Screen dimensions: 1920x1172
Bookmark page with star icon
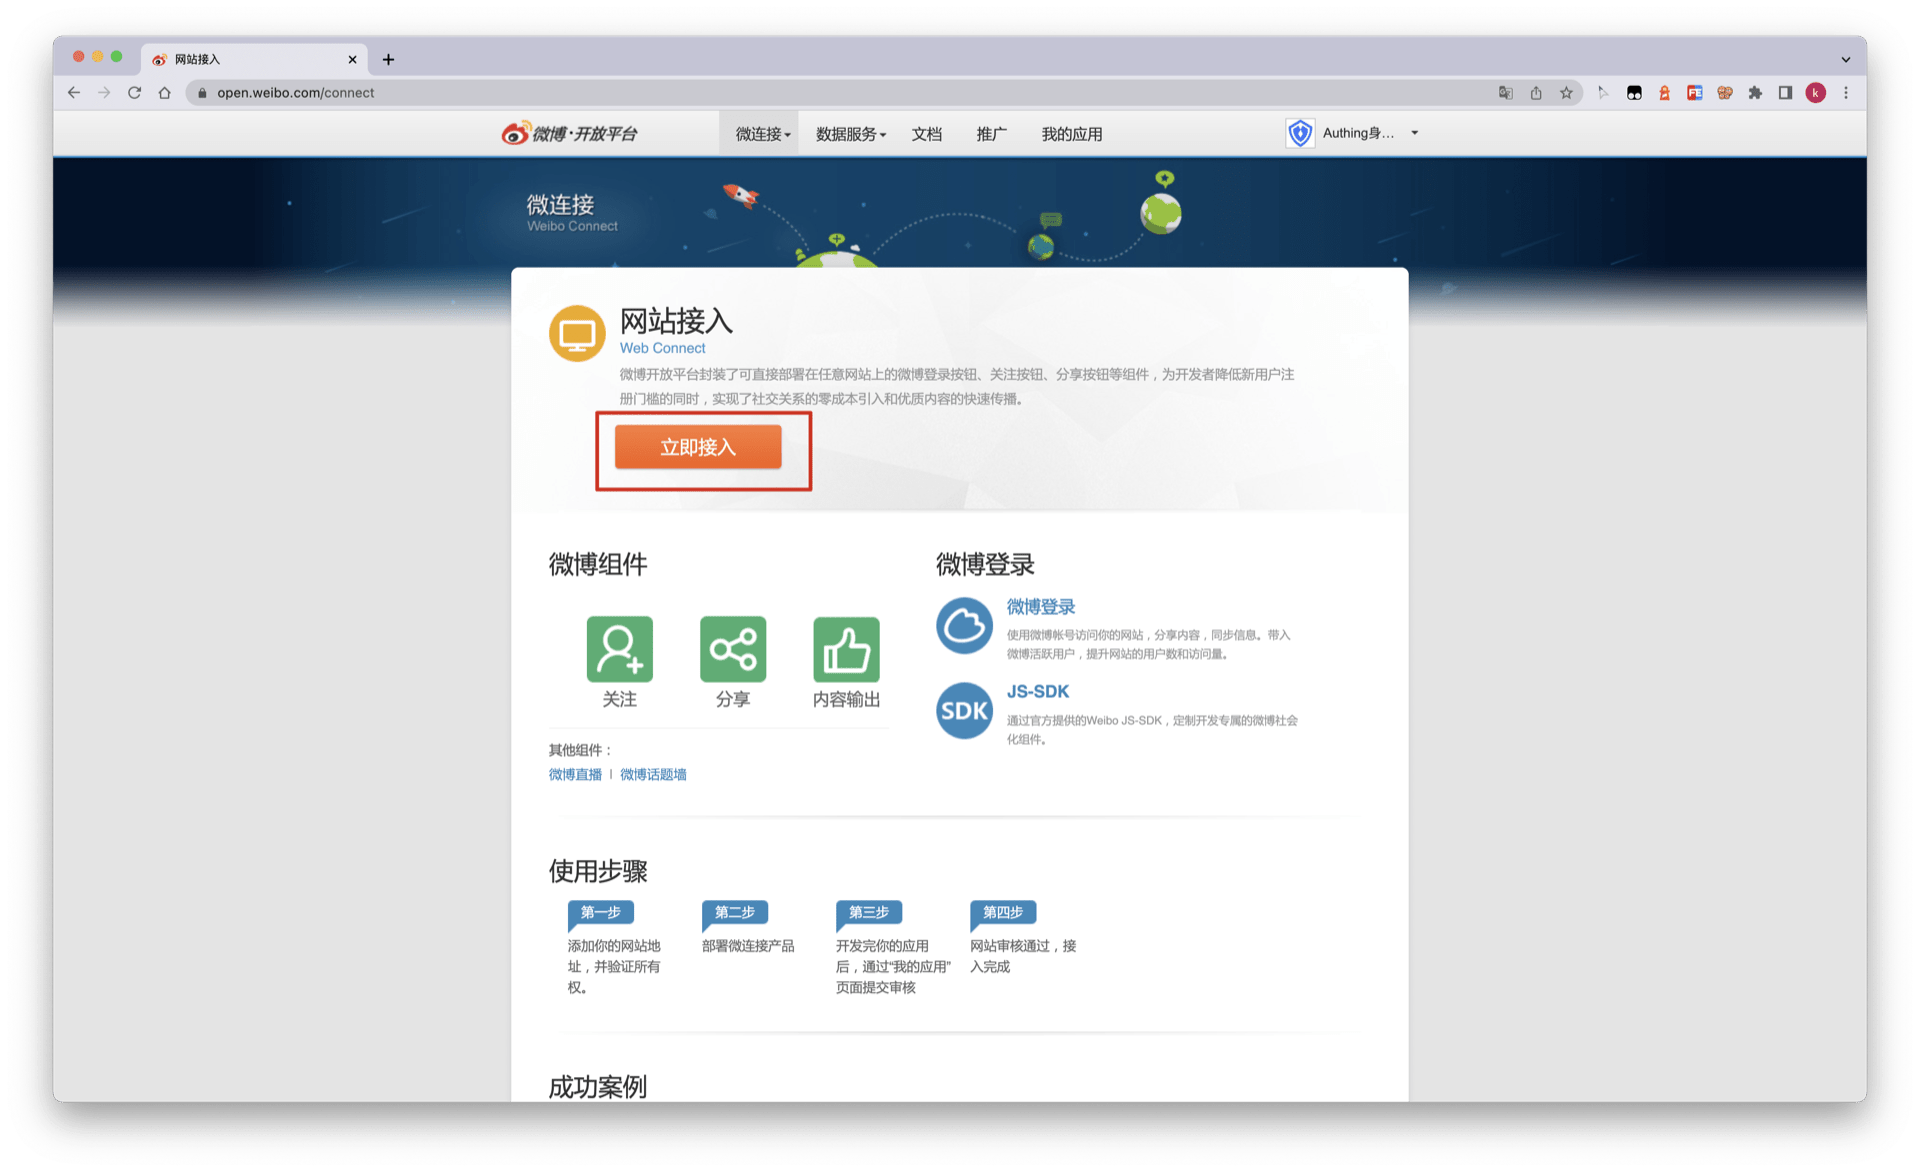(x=1566, y=93)
